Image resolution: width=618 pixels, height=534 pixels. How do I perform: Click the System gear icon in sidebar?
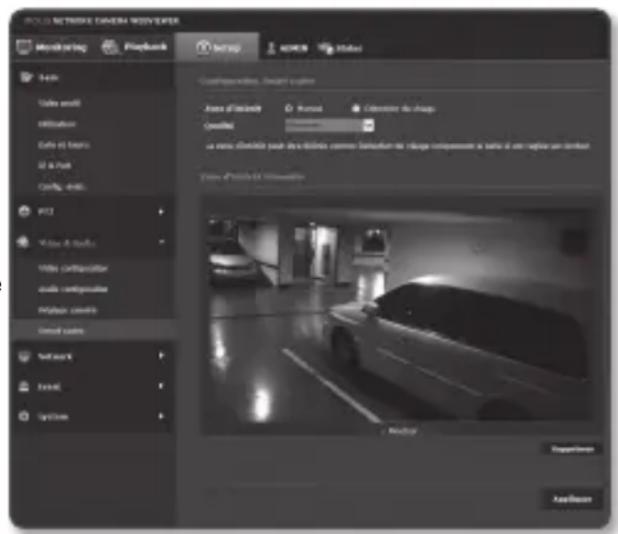click(x=25, y=415)
